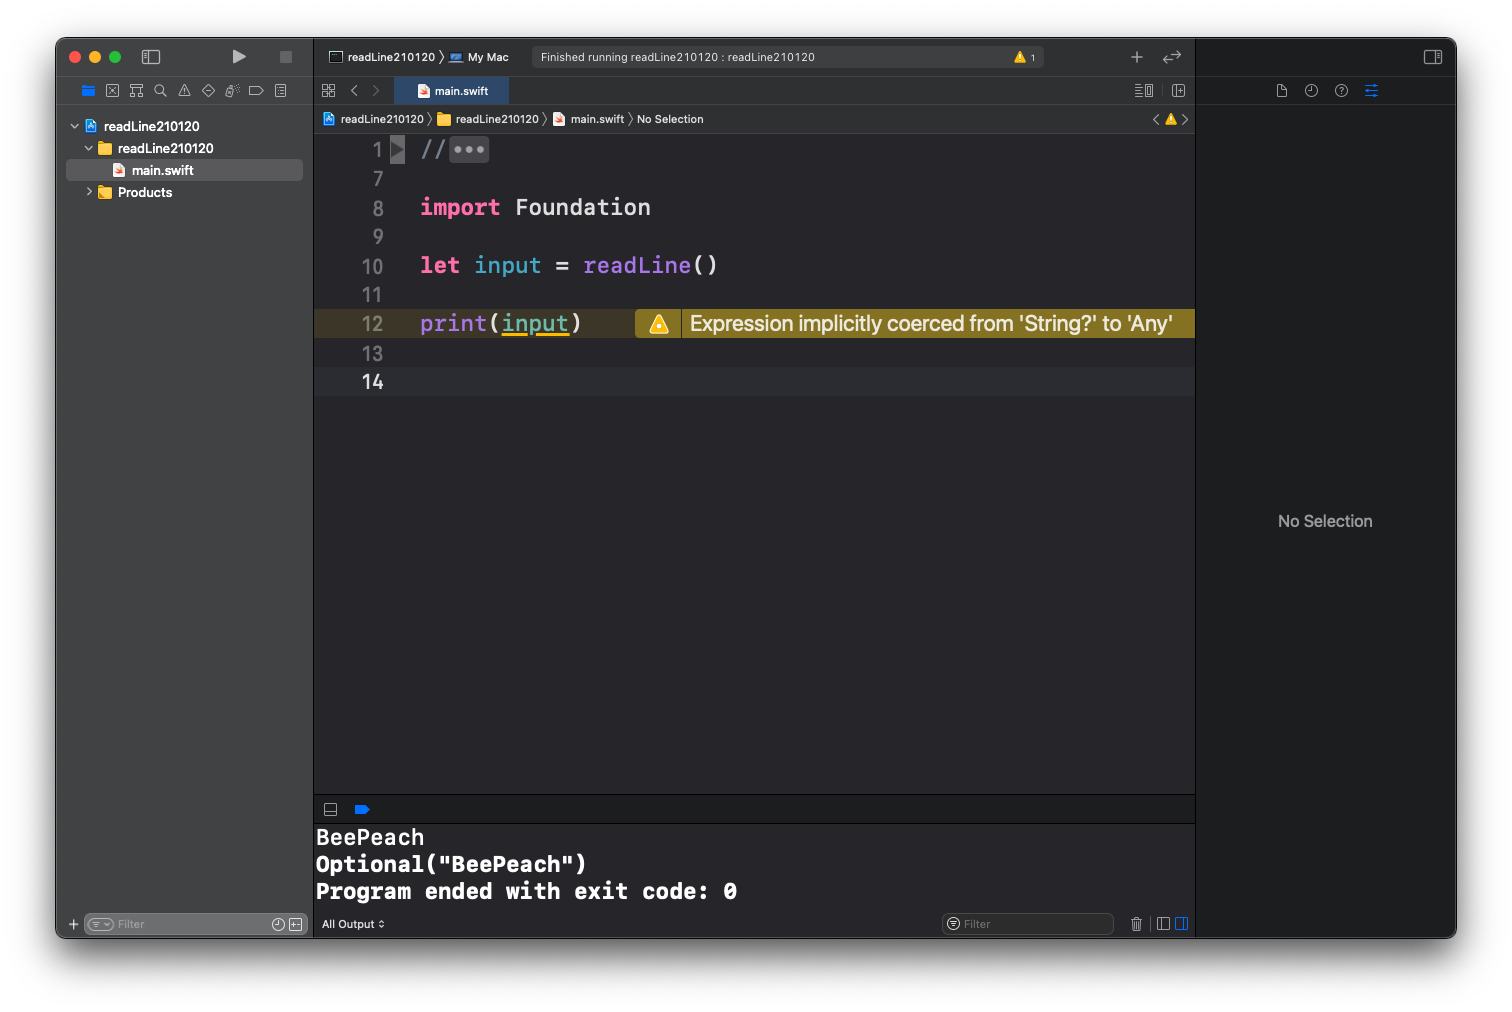This screenshot has width=1512, height=1012.
Task: Go forward in editor history
Action: point(376,91)
